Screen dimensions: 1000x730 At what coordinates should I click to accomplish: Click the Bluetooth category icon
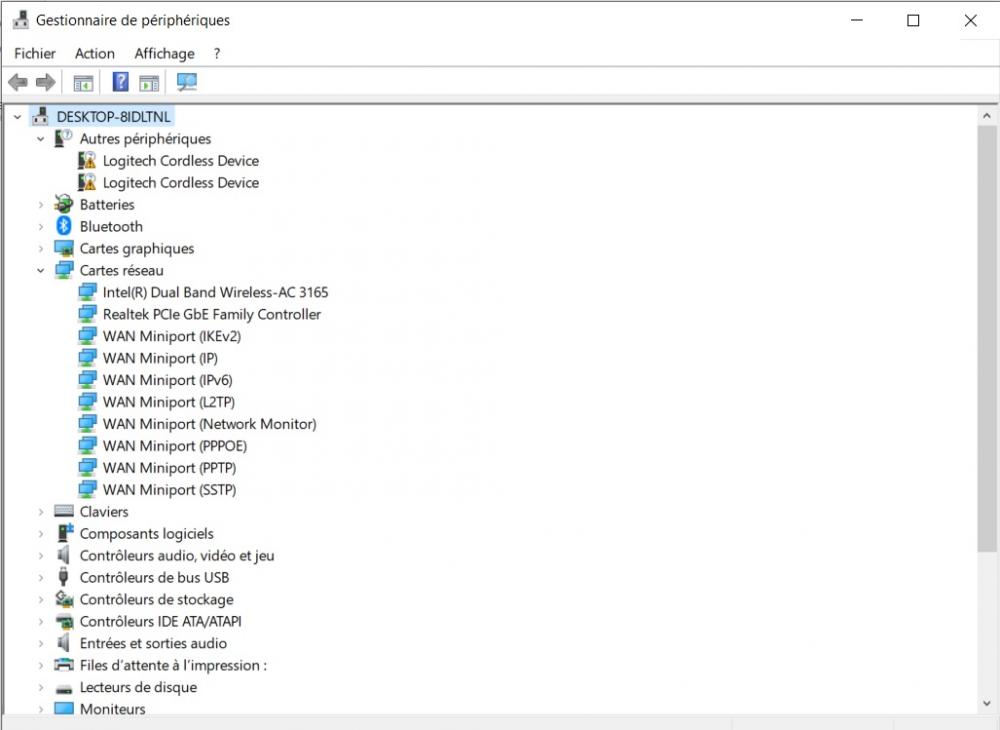[64, 227]
